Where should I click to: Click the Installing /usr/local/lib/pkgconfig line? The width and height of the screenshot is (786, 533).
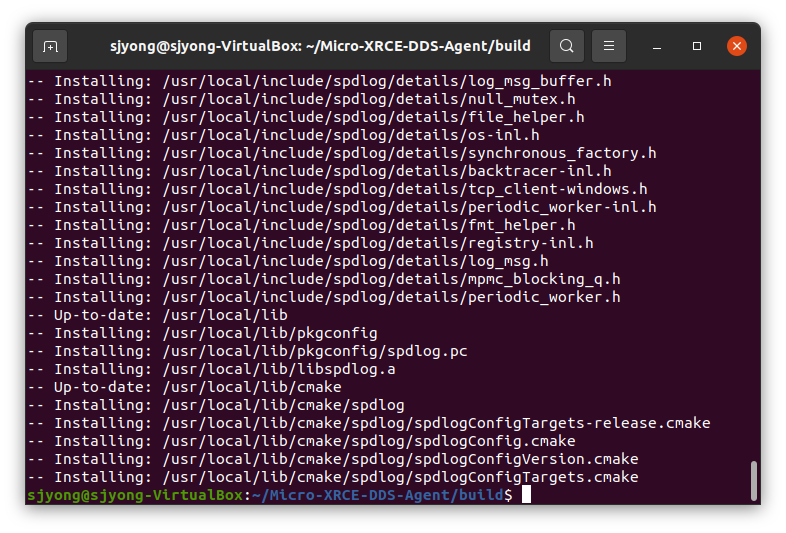click(203, 334)
